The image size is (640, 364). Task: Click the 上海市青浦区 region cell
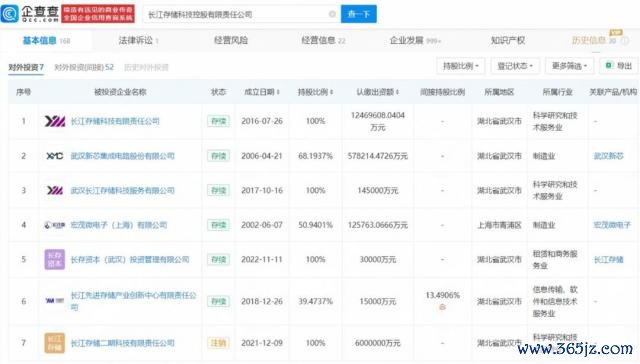click(x=499, y=225)
